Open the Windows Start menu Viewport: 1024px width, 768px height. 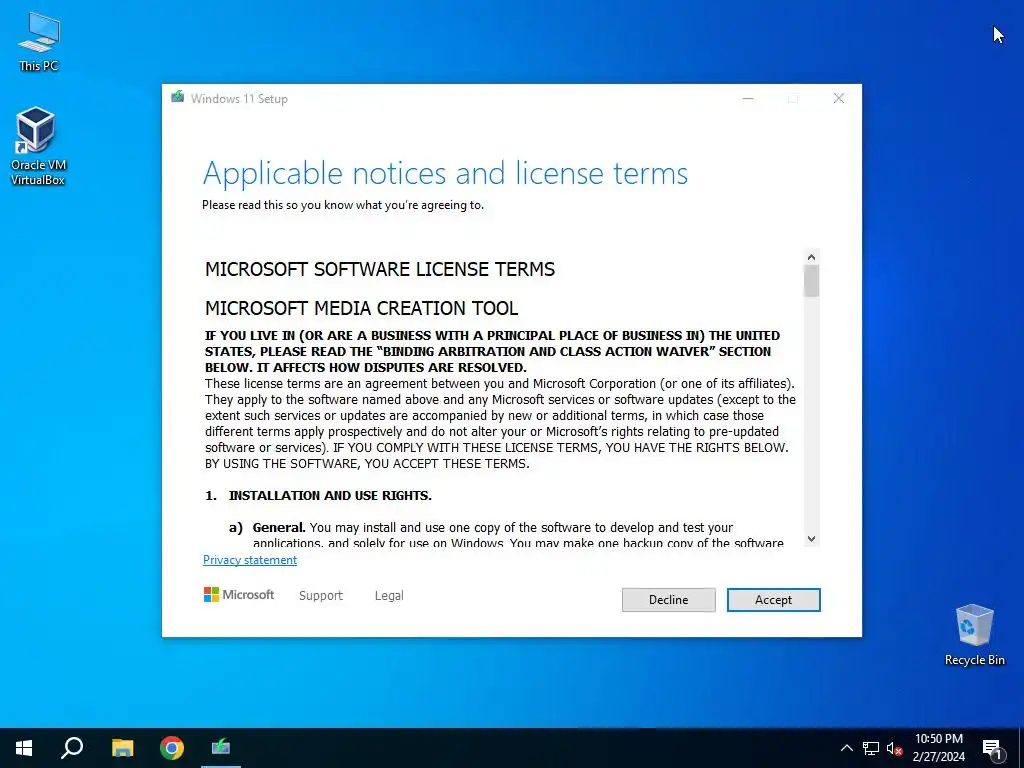[x=24, y=748]
